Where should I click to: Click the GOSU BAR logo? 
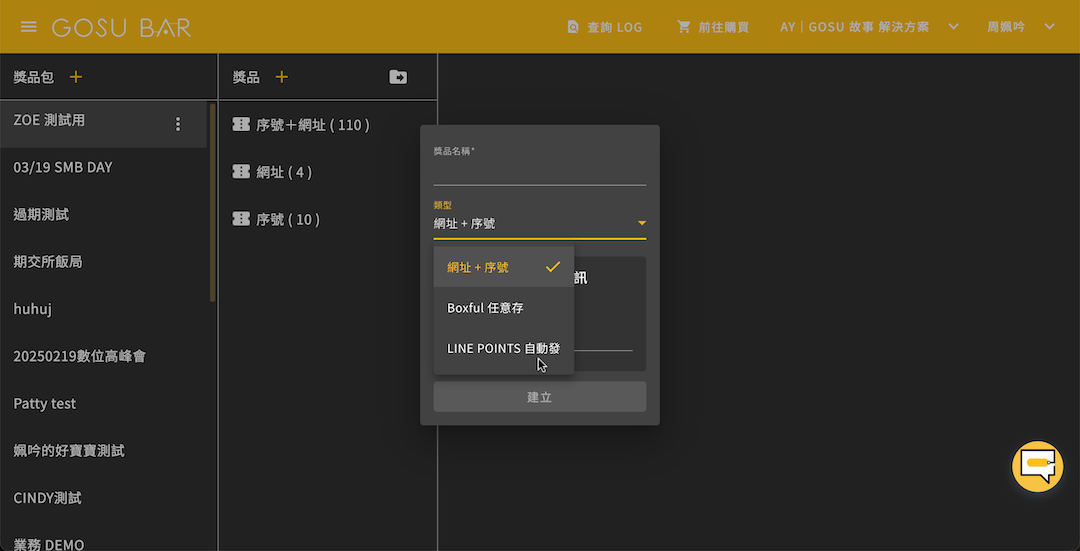click(121, 28)
